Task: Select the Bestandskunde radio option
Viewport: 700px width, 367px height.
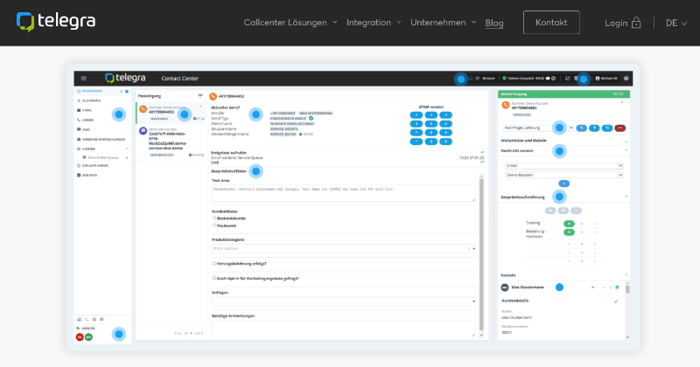Action: 215,218
